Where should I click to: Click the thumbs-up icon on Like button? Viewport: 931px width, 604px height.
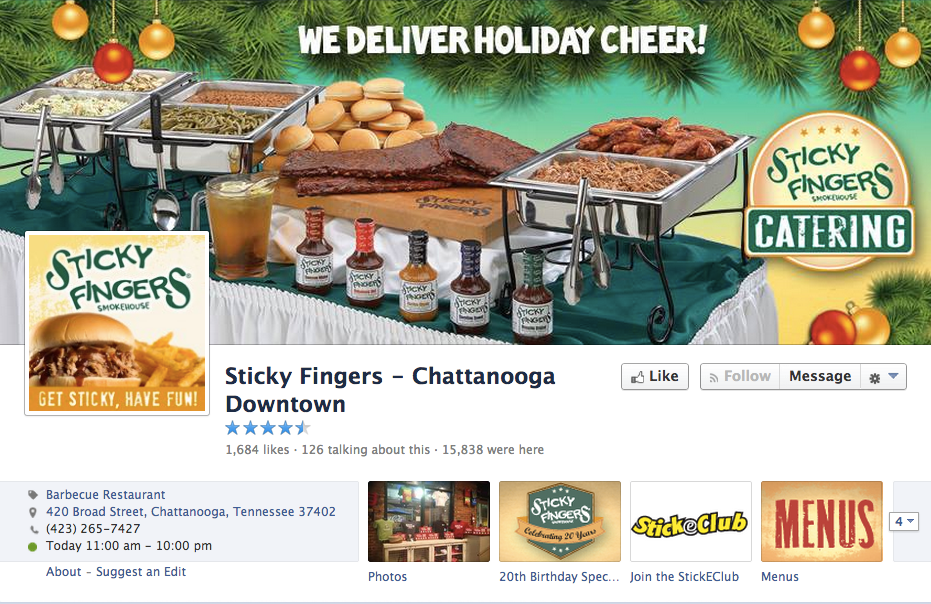click(x=637, y=377)
